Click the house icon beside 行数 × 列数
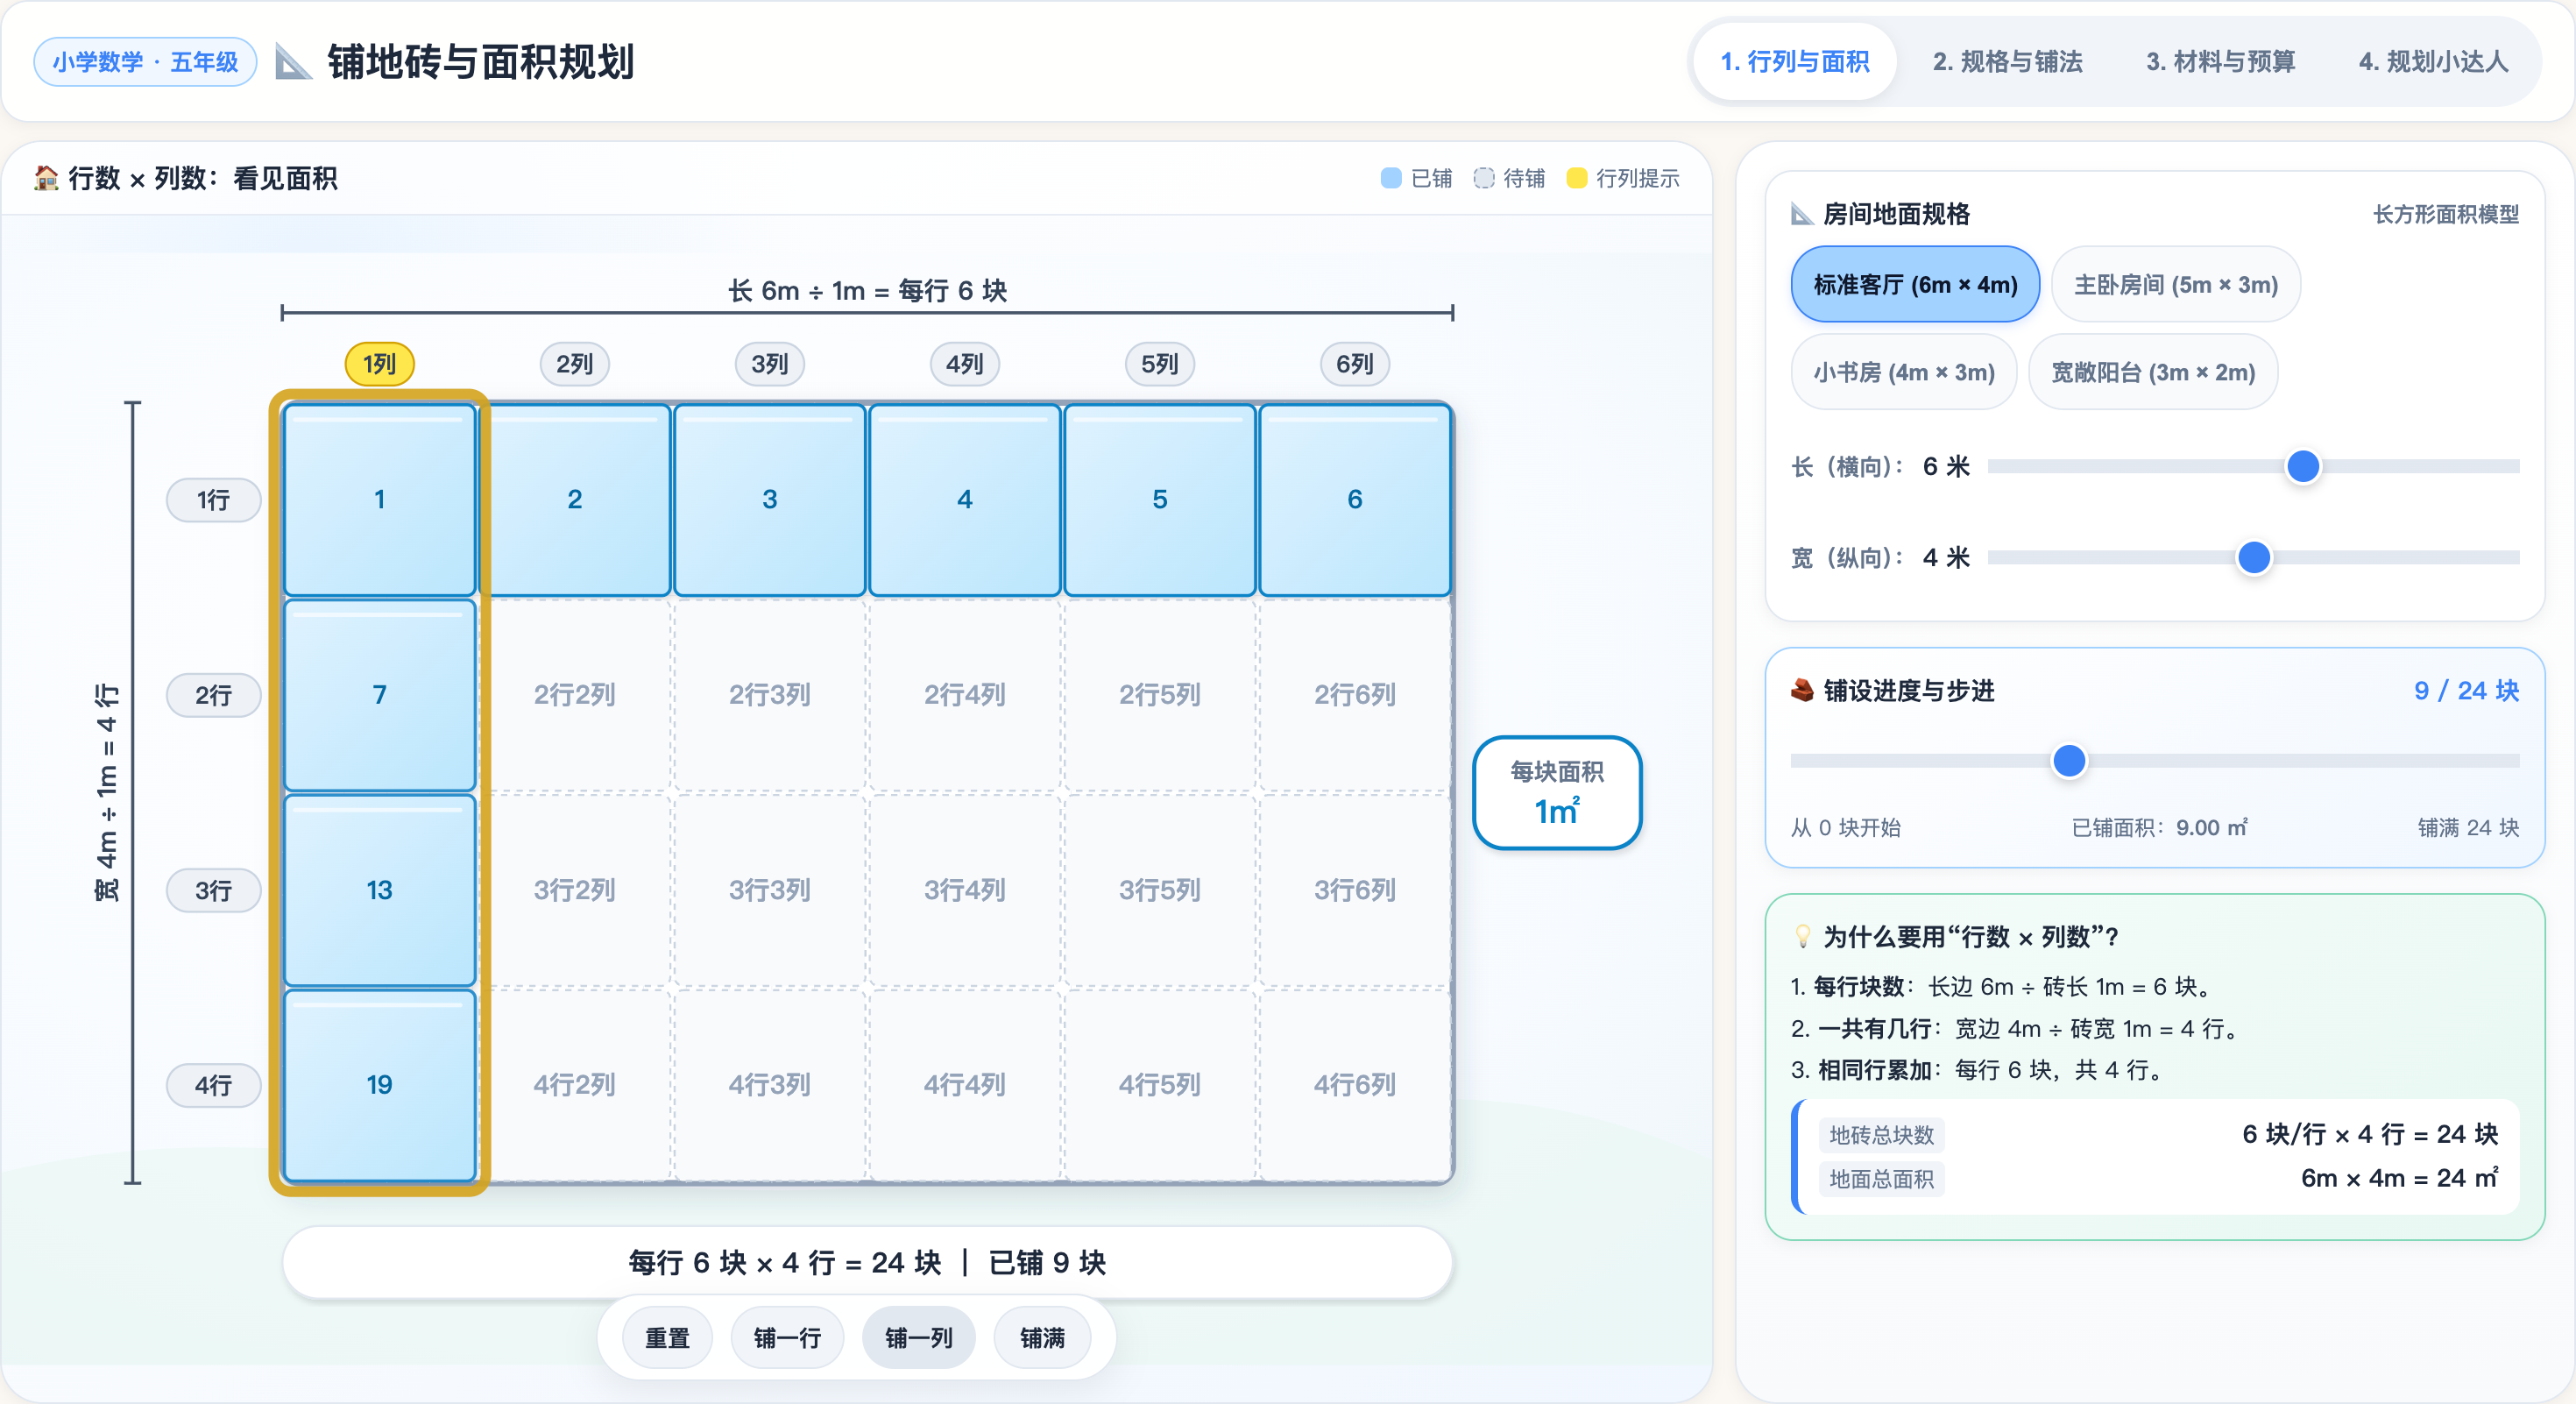The image size is (2576, 1404). (46, 178)
